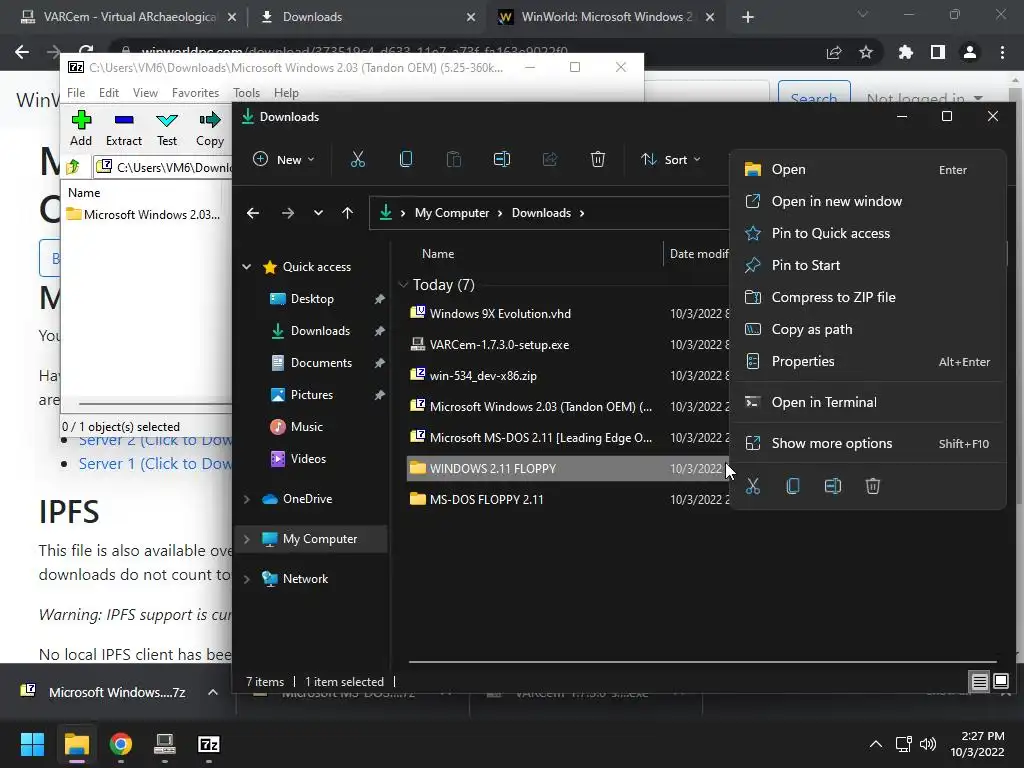This screenshot has height=768, width=1024.
Task: Open Windows Start menu
Action: pyautogui.click(x=32, y=744)
